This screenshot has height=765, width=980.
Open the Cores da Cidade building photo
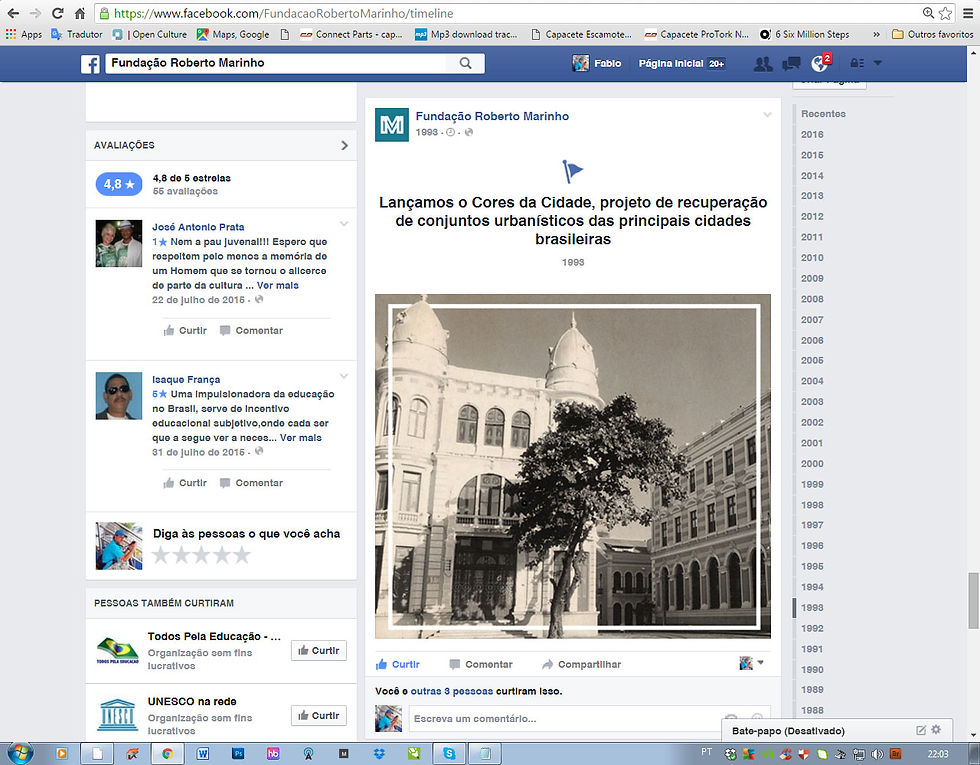(572, 466)
